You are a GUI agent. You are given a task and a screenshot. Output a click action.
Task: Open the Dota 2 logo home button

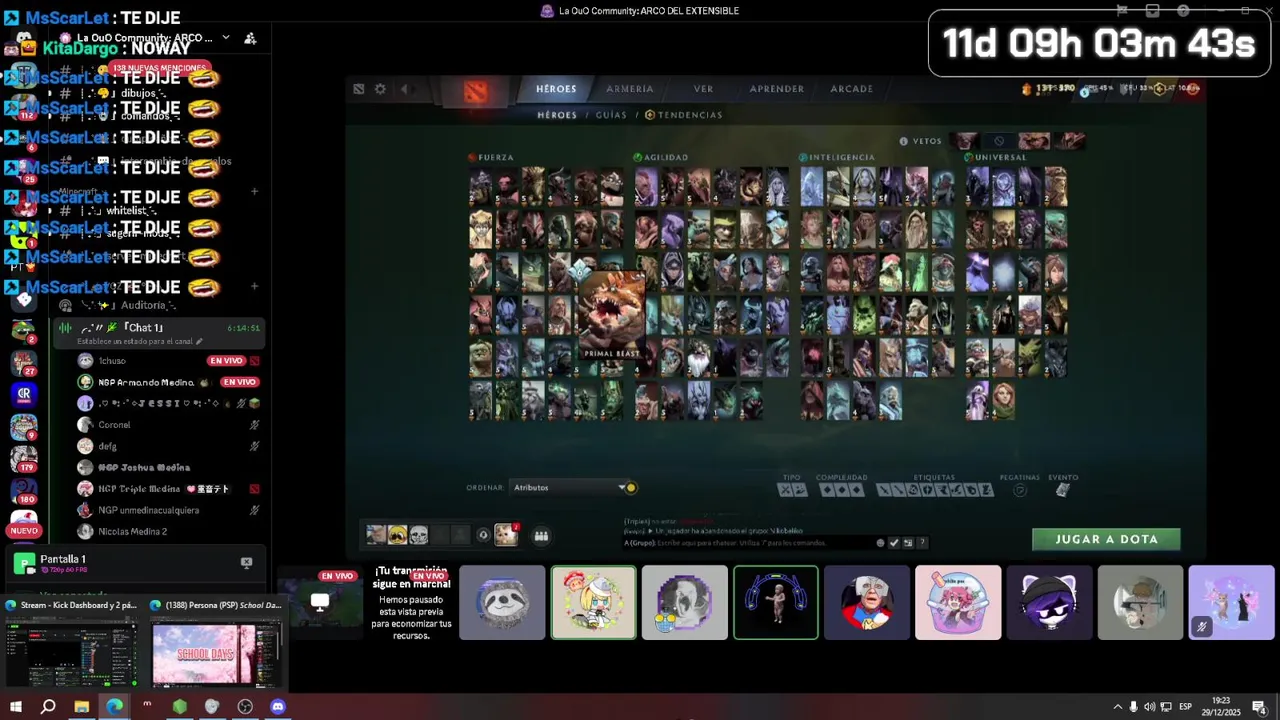point(476,91)
